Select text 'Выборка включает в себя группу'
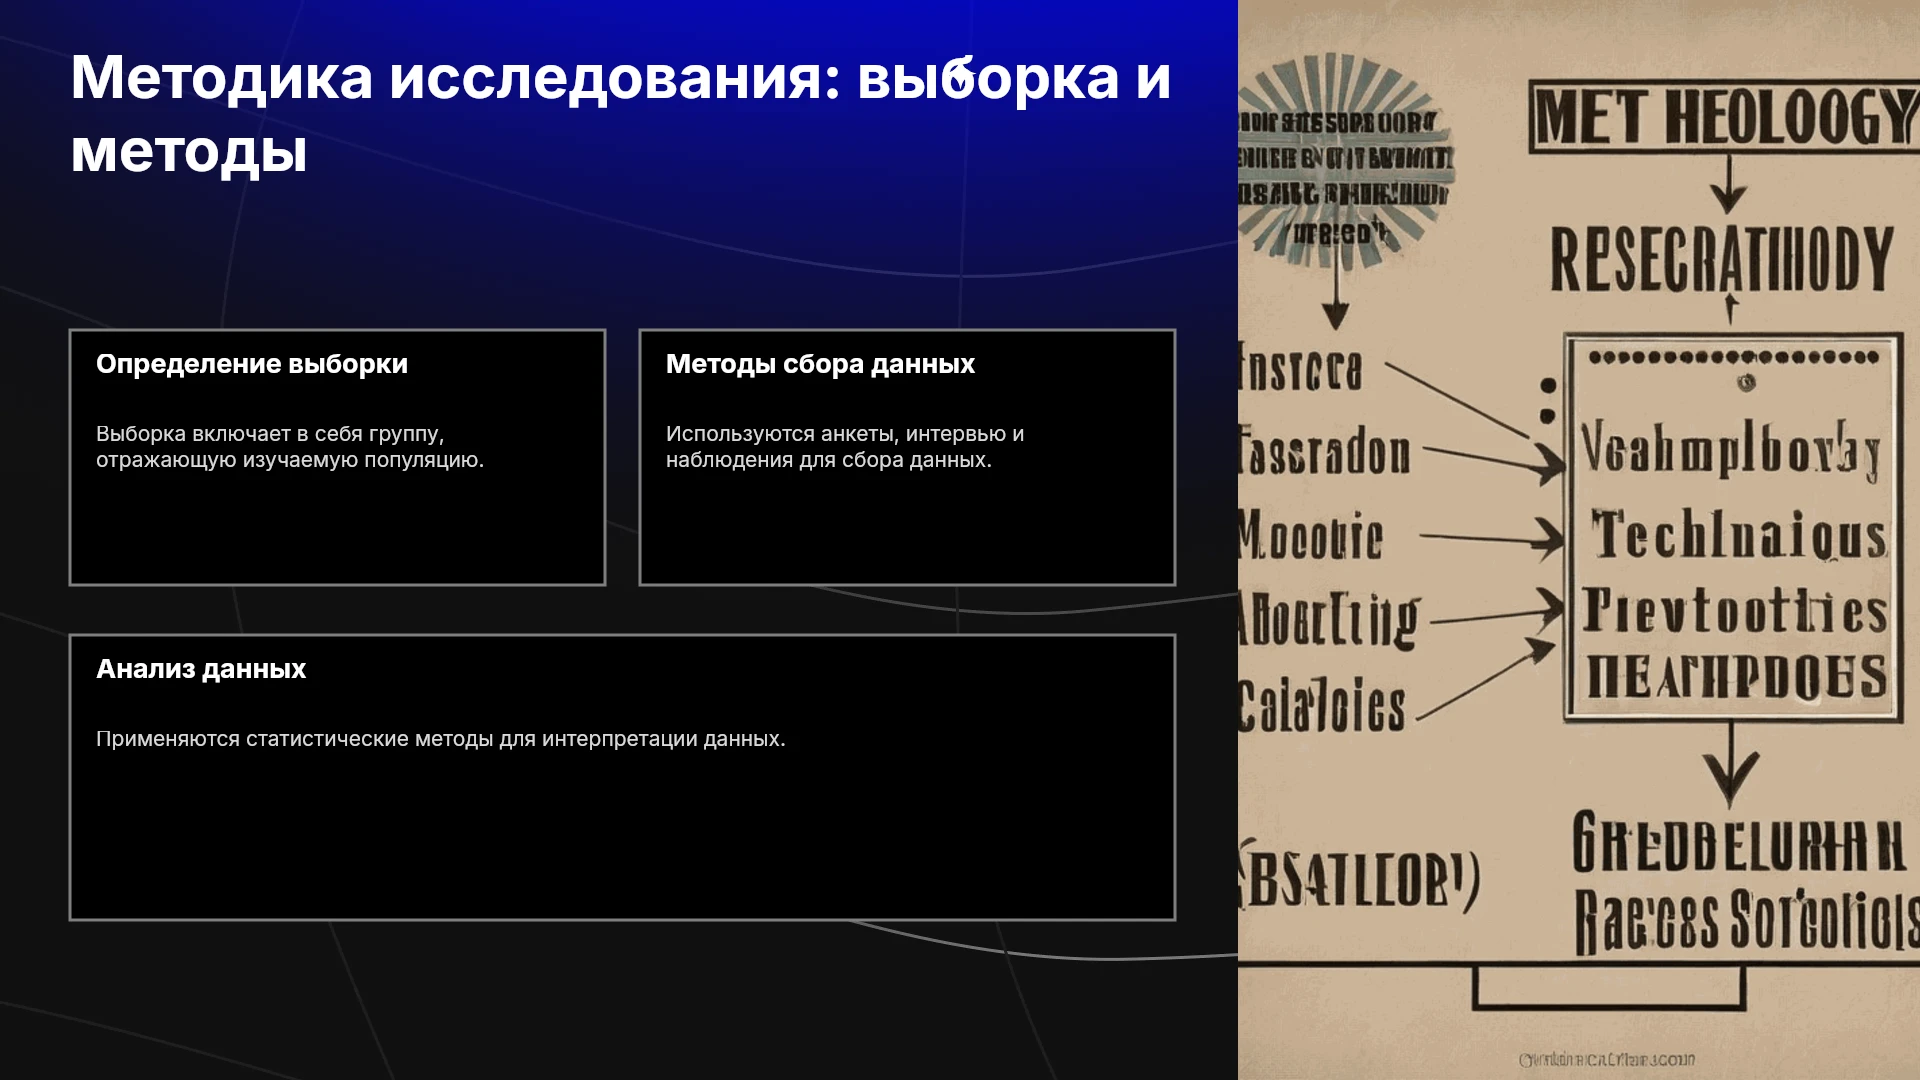This screenshot has height=1080, width=1920. 267,434
